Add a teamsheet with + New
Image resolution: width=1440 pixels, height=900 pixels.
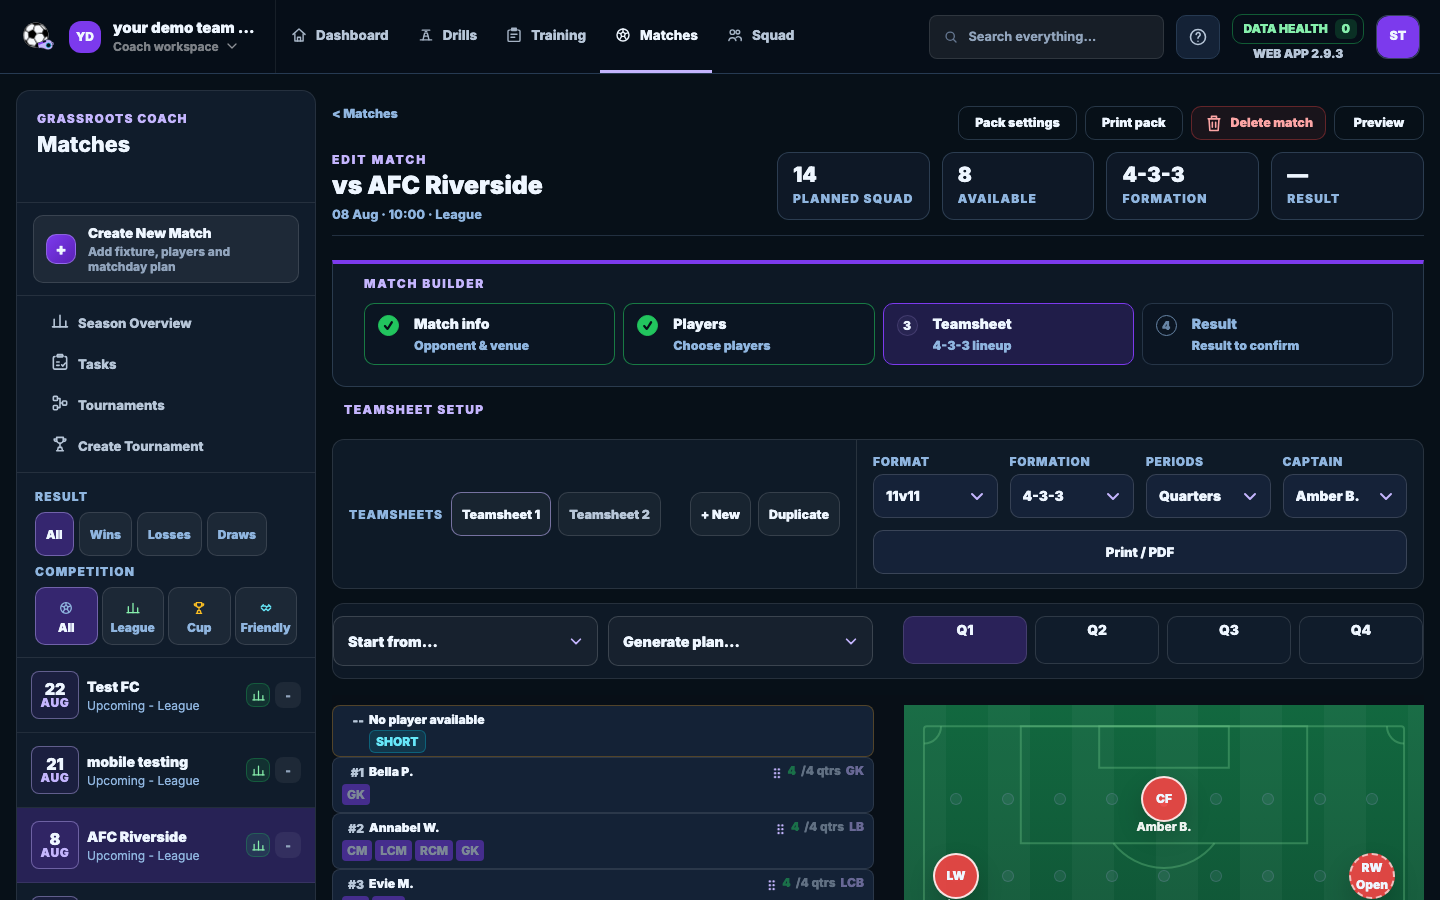(720, 514)
